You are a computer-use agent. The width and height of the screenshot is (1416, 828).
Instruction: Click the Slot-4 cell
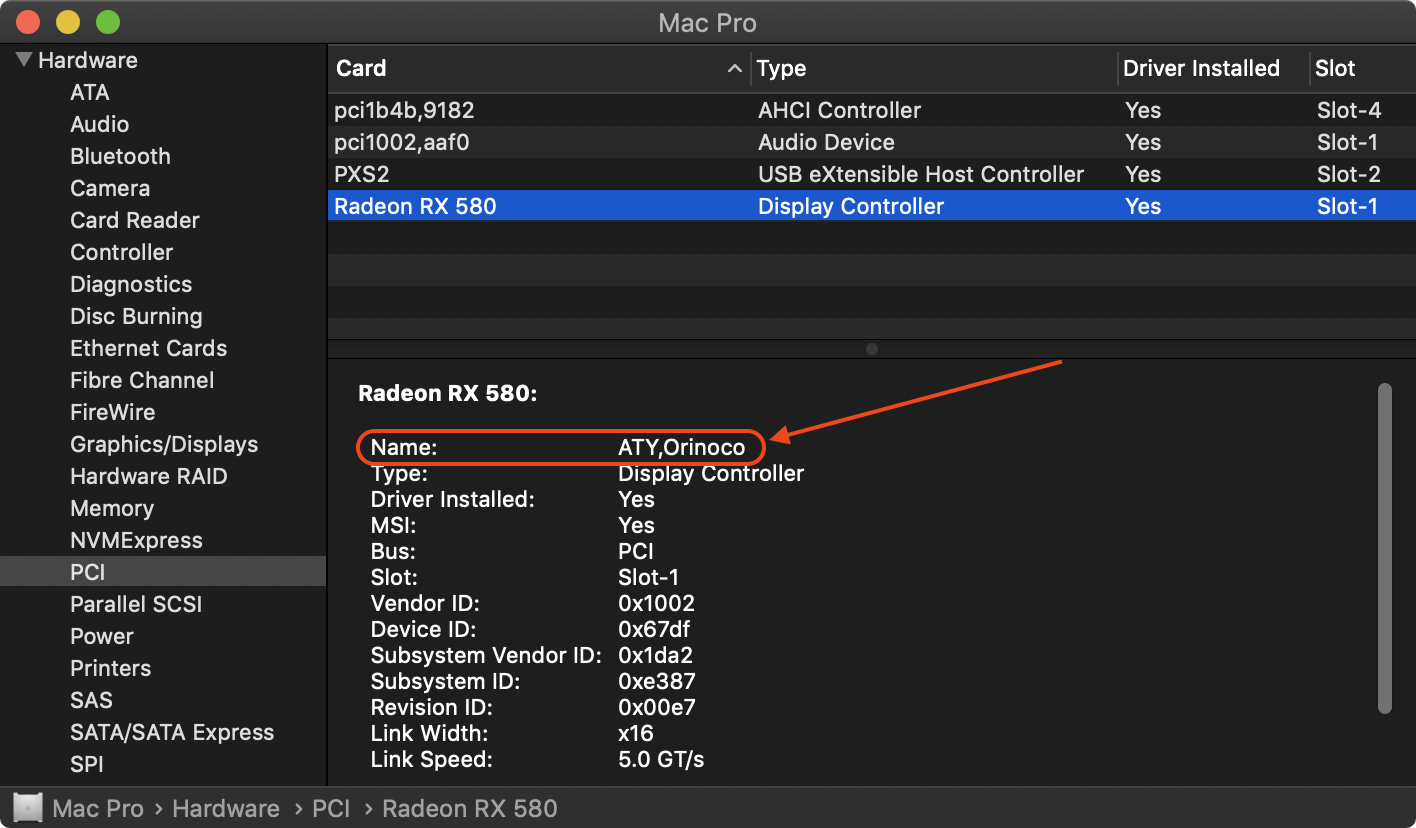1349,110
